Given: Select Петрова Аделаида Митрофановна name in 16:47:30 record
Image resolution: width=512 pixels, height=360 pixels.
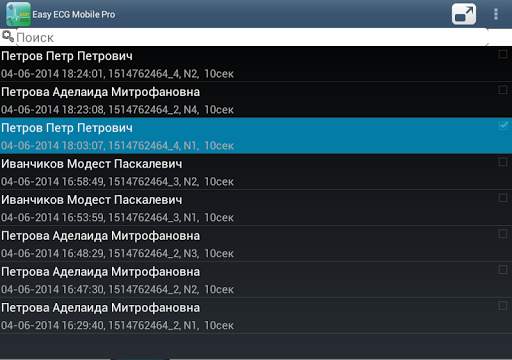Looking at the screenshot, I should 100,272.
